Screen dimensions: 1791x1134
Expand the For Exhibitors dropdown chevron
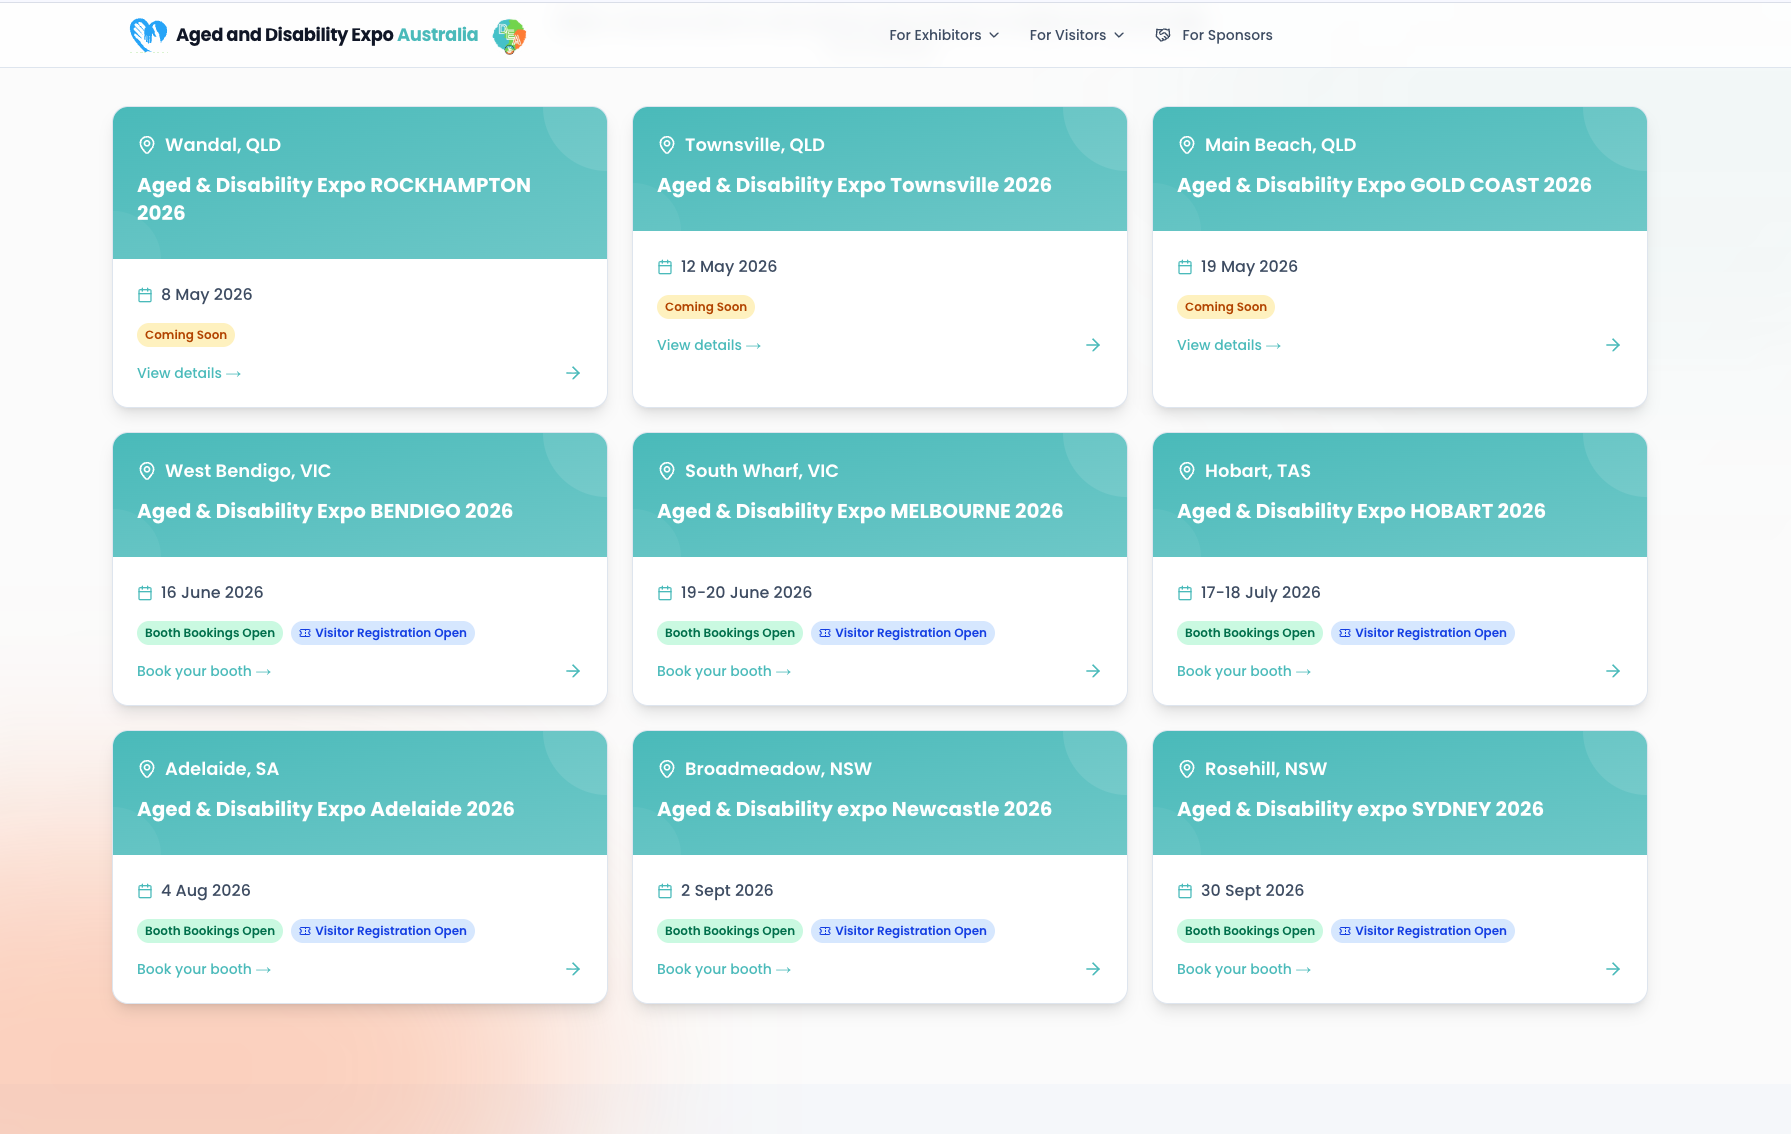click(994, 35)
